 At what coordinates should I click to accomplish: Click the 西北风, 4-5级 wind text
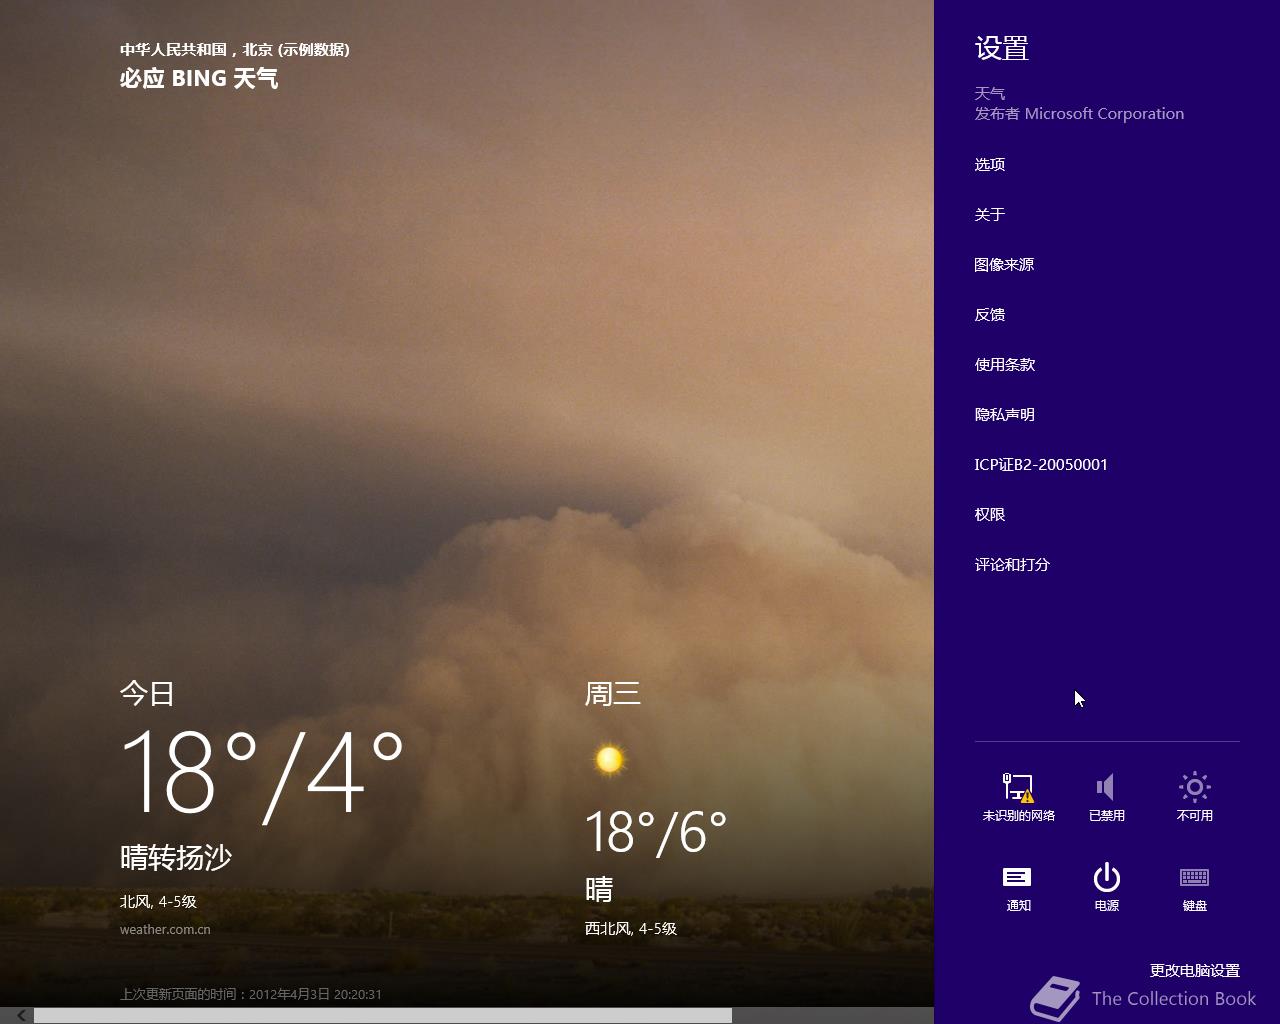click(631, 928)
